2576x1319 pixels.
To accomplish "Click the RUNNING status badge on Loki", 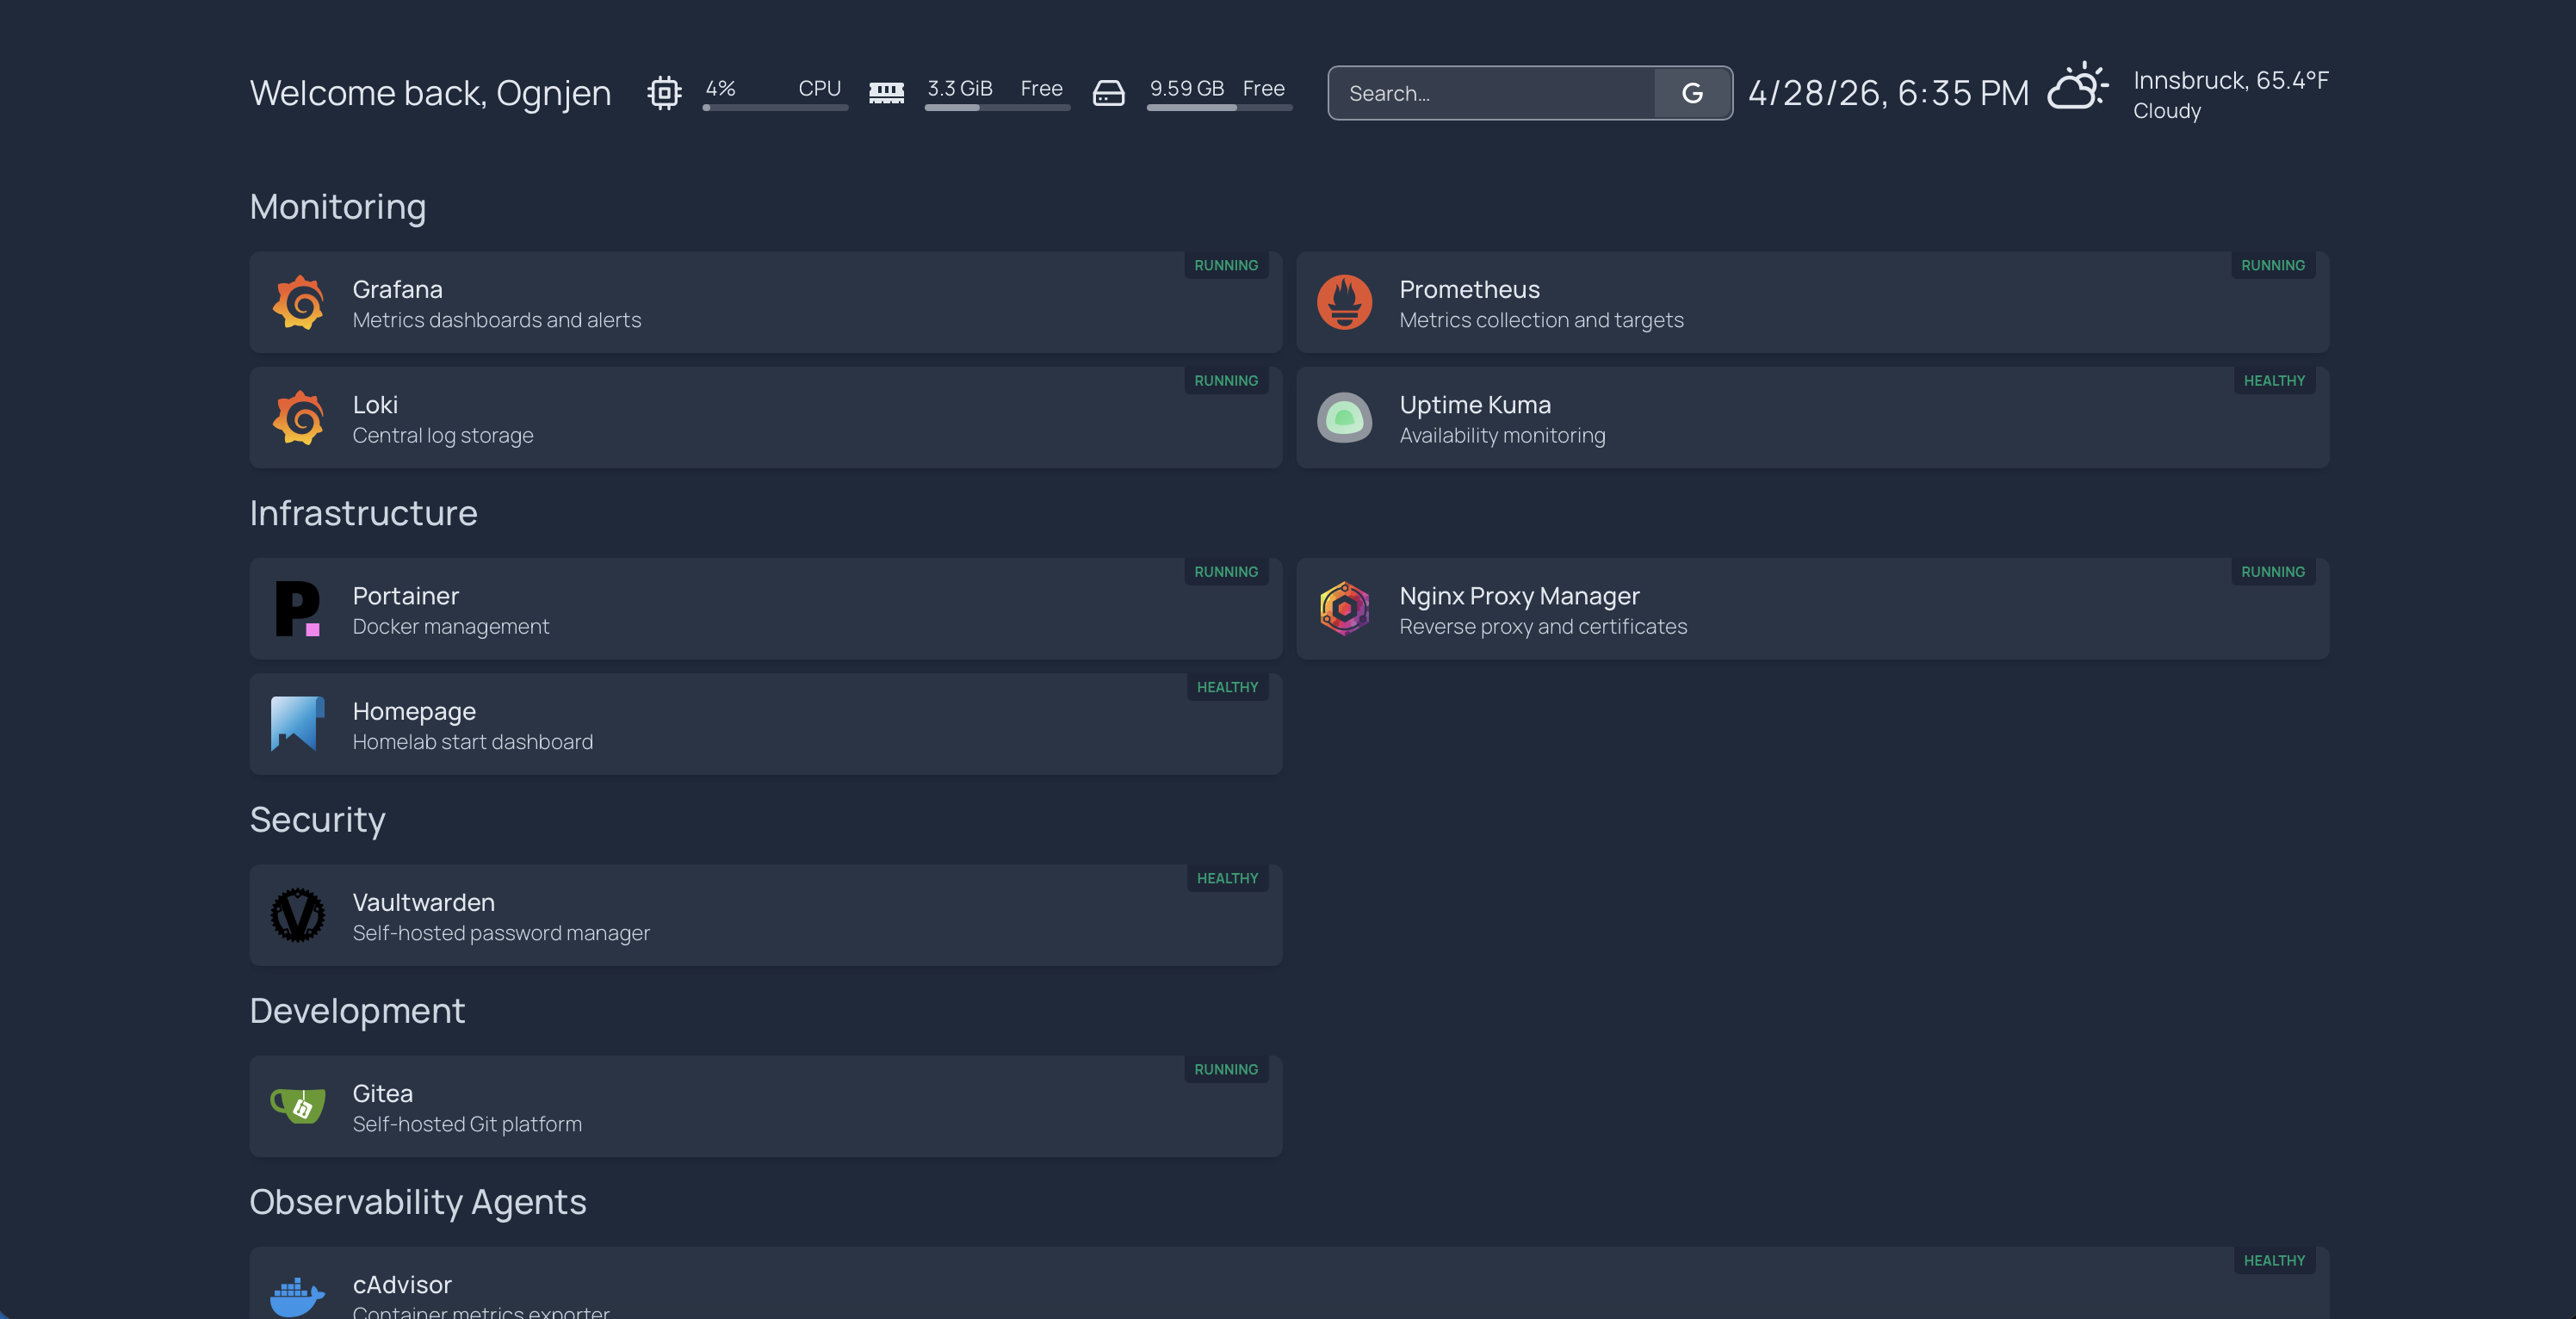I will [1226, 381].
